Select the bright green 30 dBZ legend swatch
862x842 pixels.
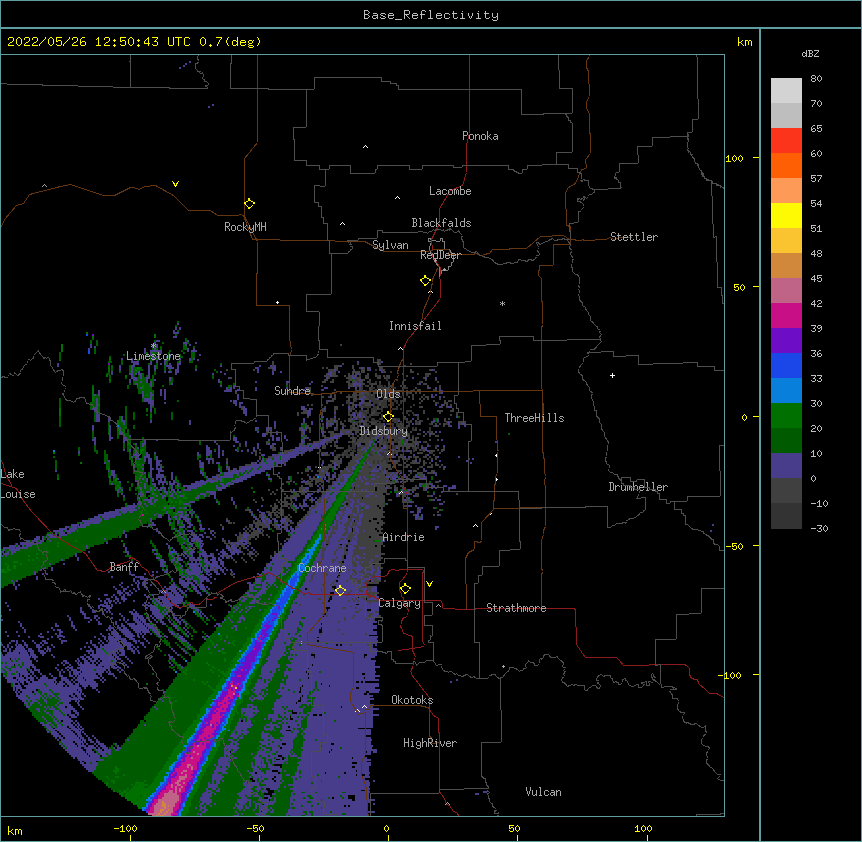point(786,416)
